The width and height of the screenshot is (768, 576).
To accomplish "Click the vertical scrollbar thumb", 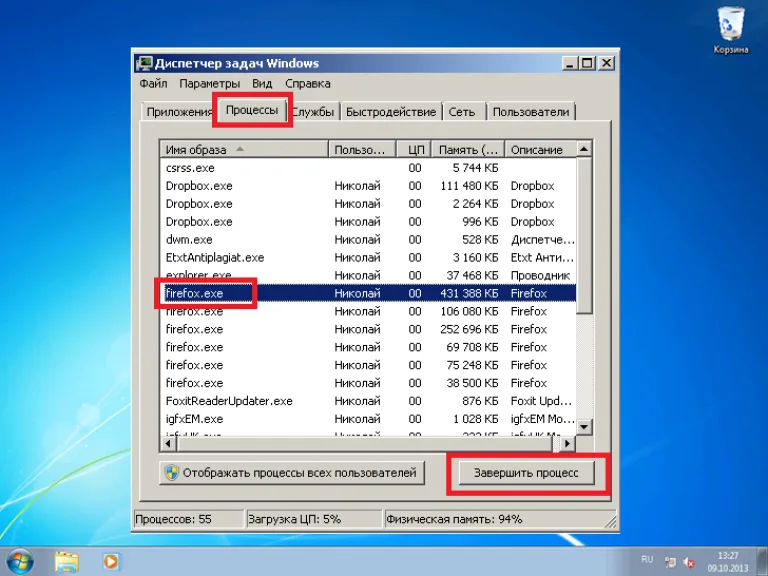I will (584, 236).
